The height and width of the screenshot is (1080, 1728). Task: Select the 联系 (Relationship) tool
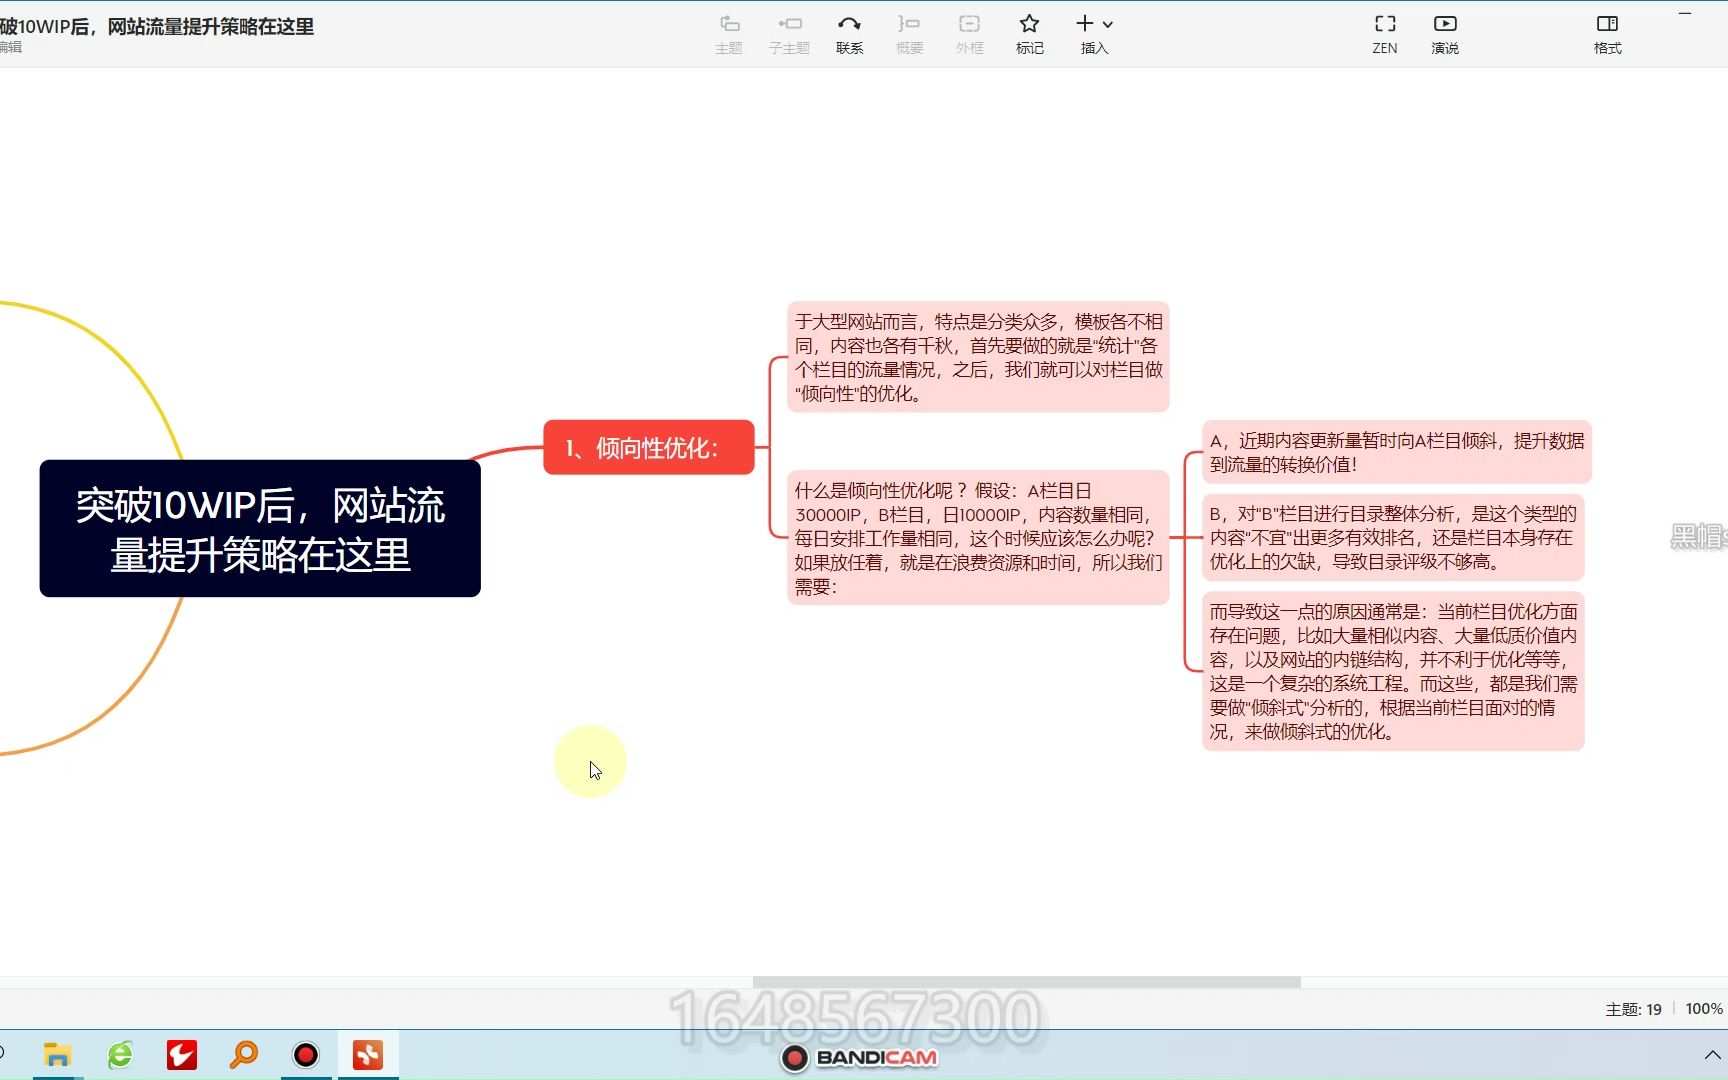click(x=849, y=34)
